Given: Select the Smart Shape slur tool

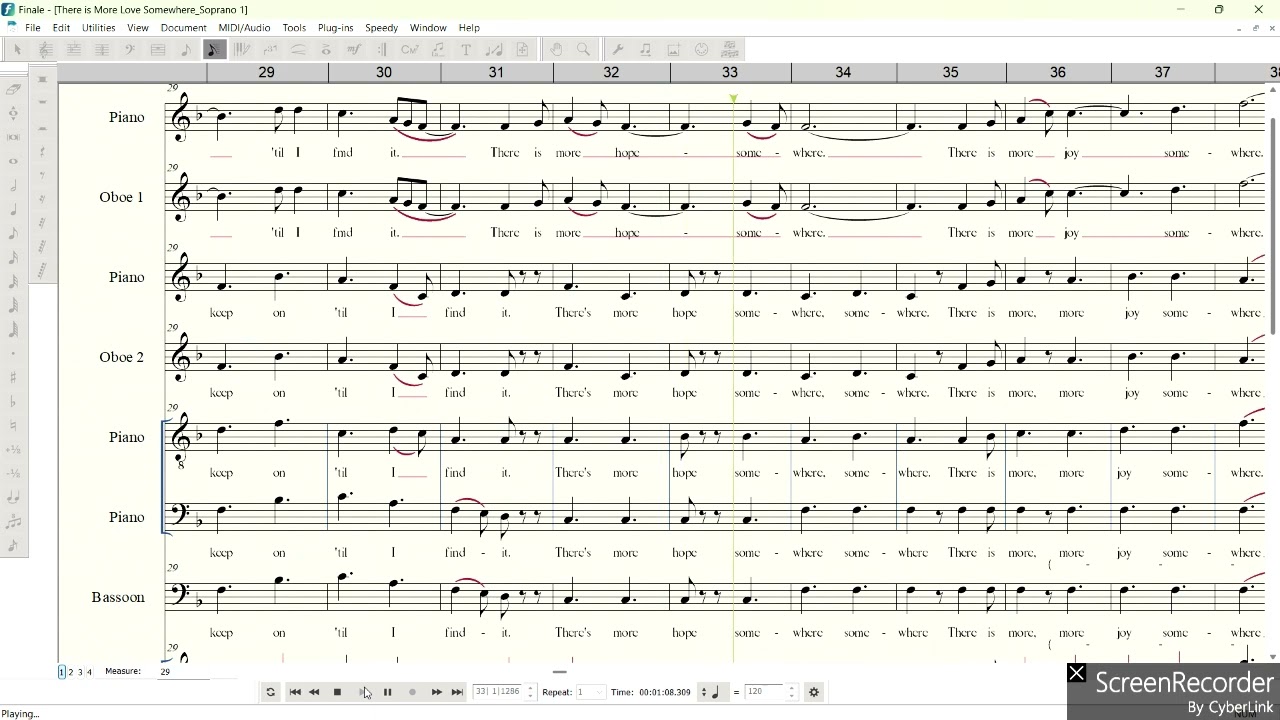Looking at the screenshot, I should point(298,49).
